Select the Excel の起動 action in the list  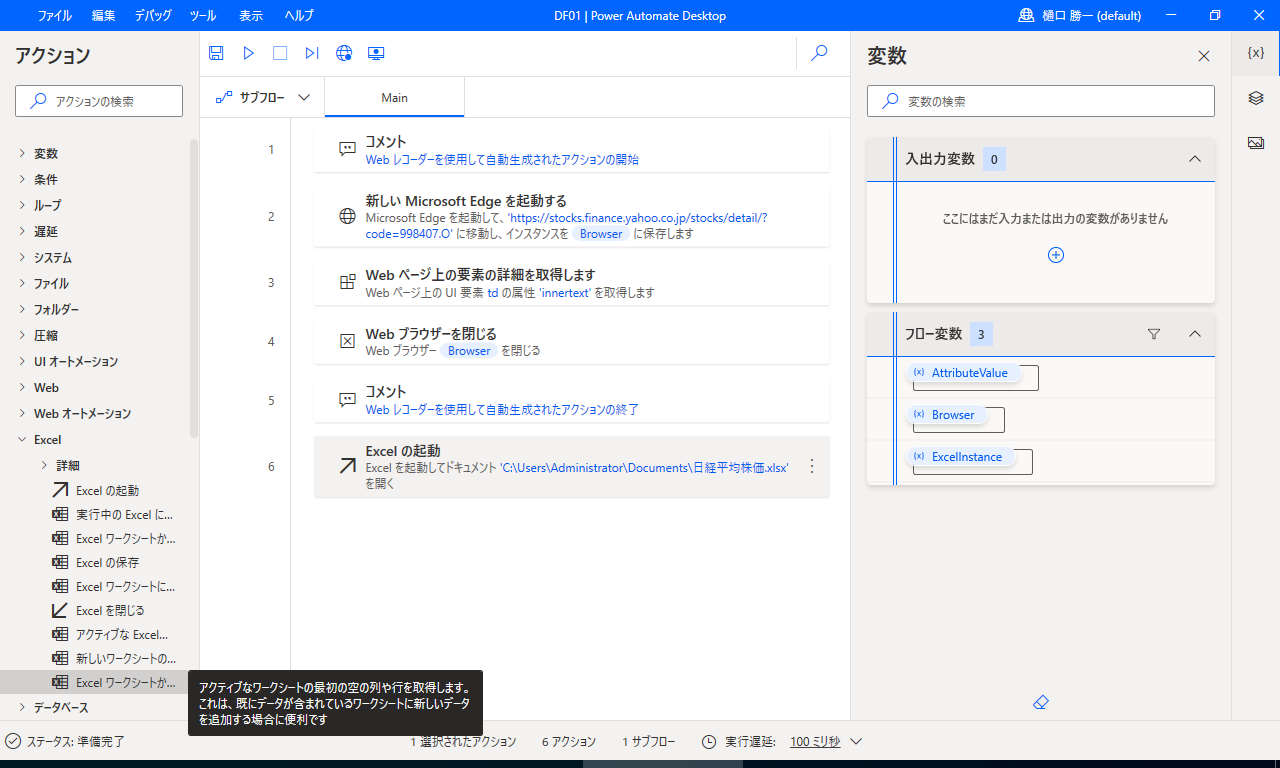[108, 490]
